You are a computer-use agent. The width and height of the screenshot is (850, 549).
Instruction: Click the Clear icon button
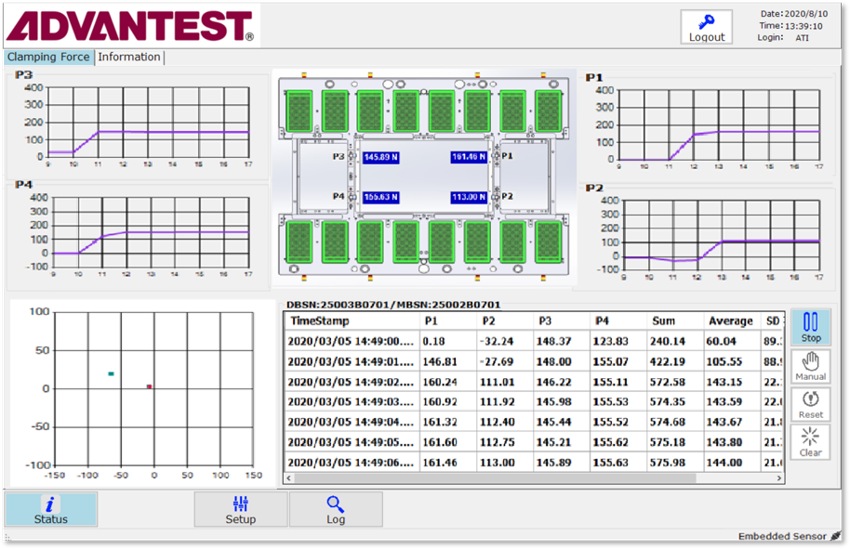pyautogui.click(x=810, y=441)
